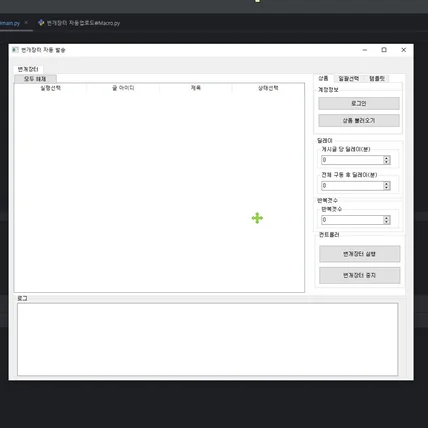The height and width of the screenshot is (428, 428).
Task: Start with the 번개장터 실행 button
Action: point(359,254)
